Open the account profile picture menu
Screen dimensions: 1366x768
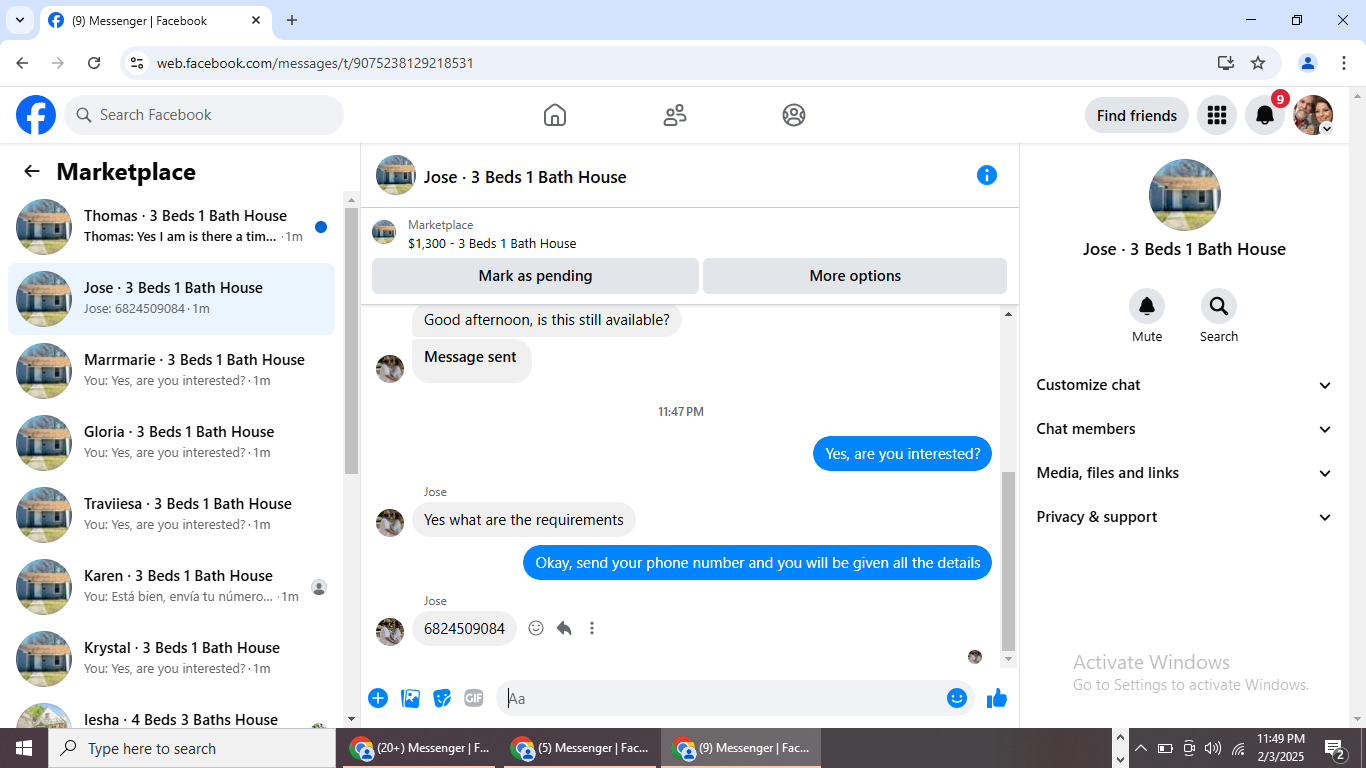click(1313, 115)
